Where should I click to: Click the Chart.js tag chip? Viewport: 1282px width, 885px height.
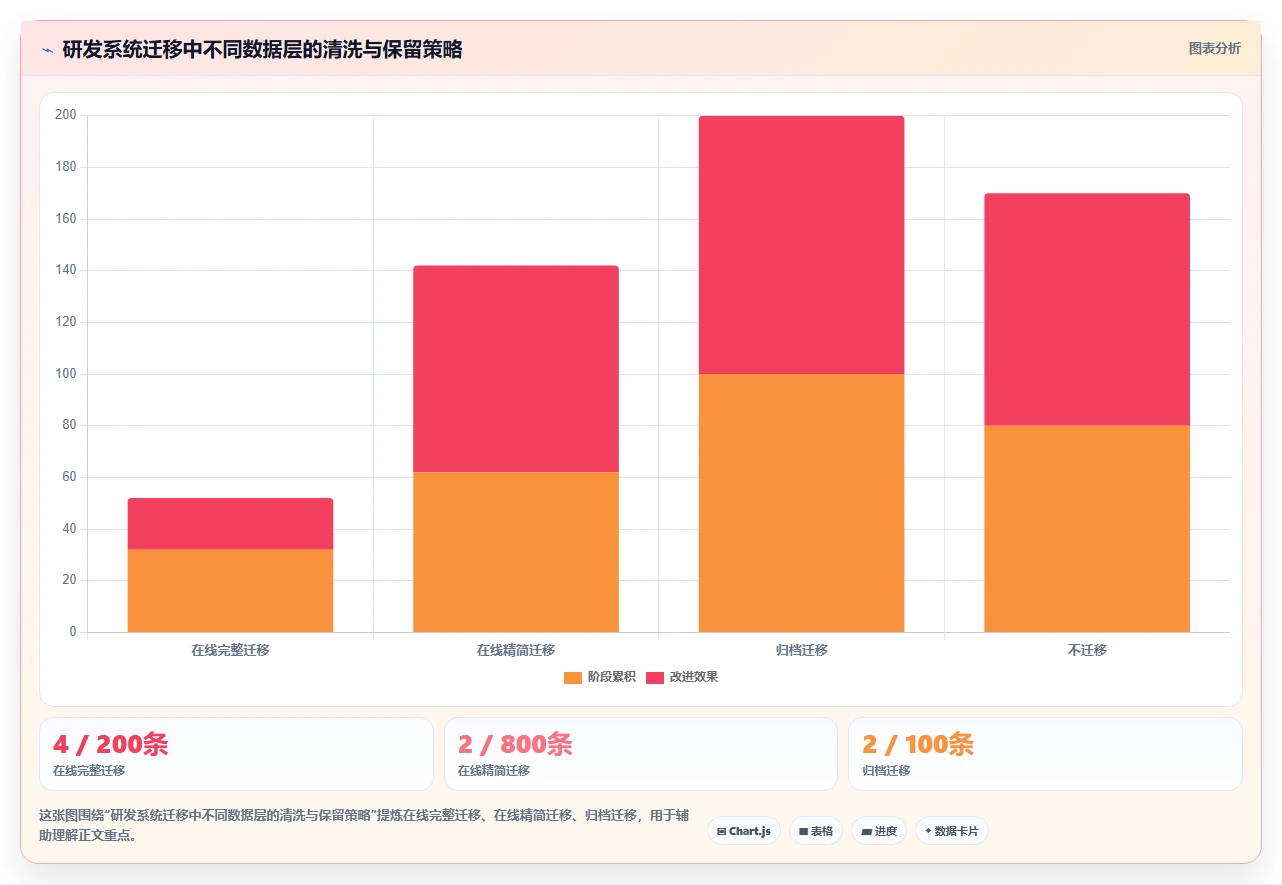click(x=744, y=831)
